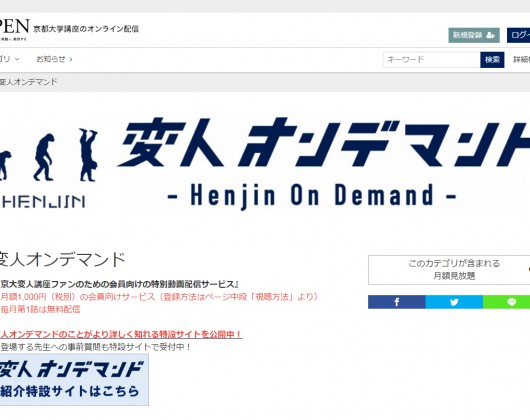Expand the カテゴリ dropdown menu
This screenshot has height=420, width=530.
(9, 59)
